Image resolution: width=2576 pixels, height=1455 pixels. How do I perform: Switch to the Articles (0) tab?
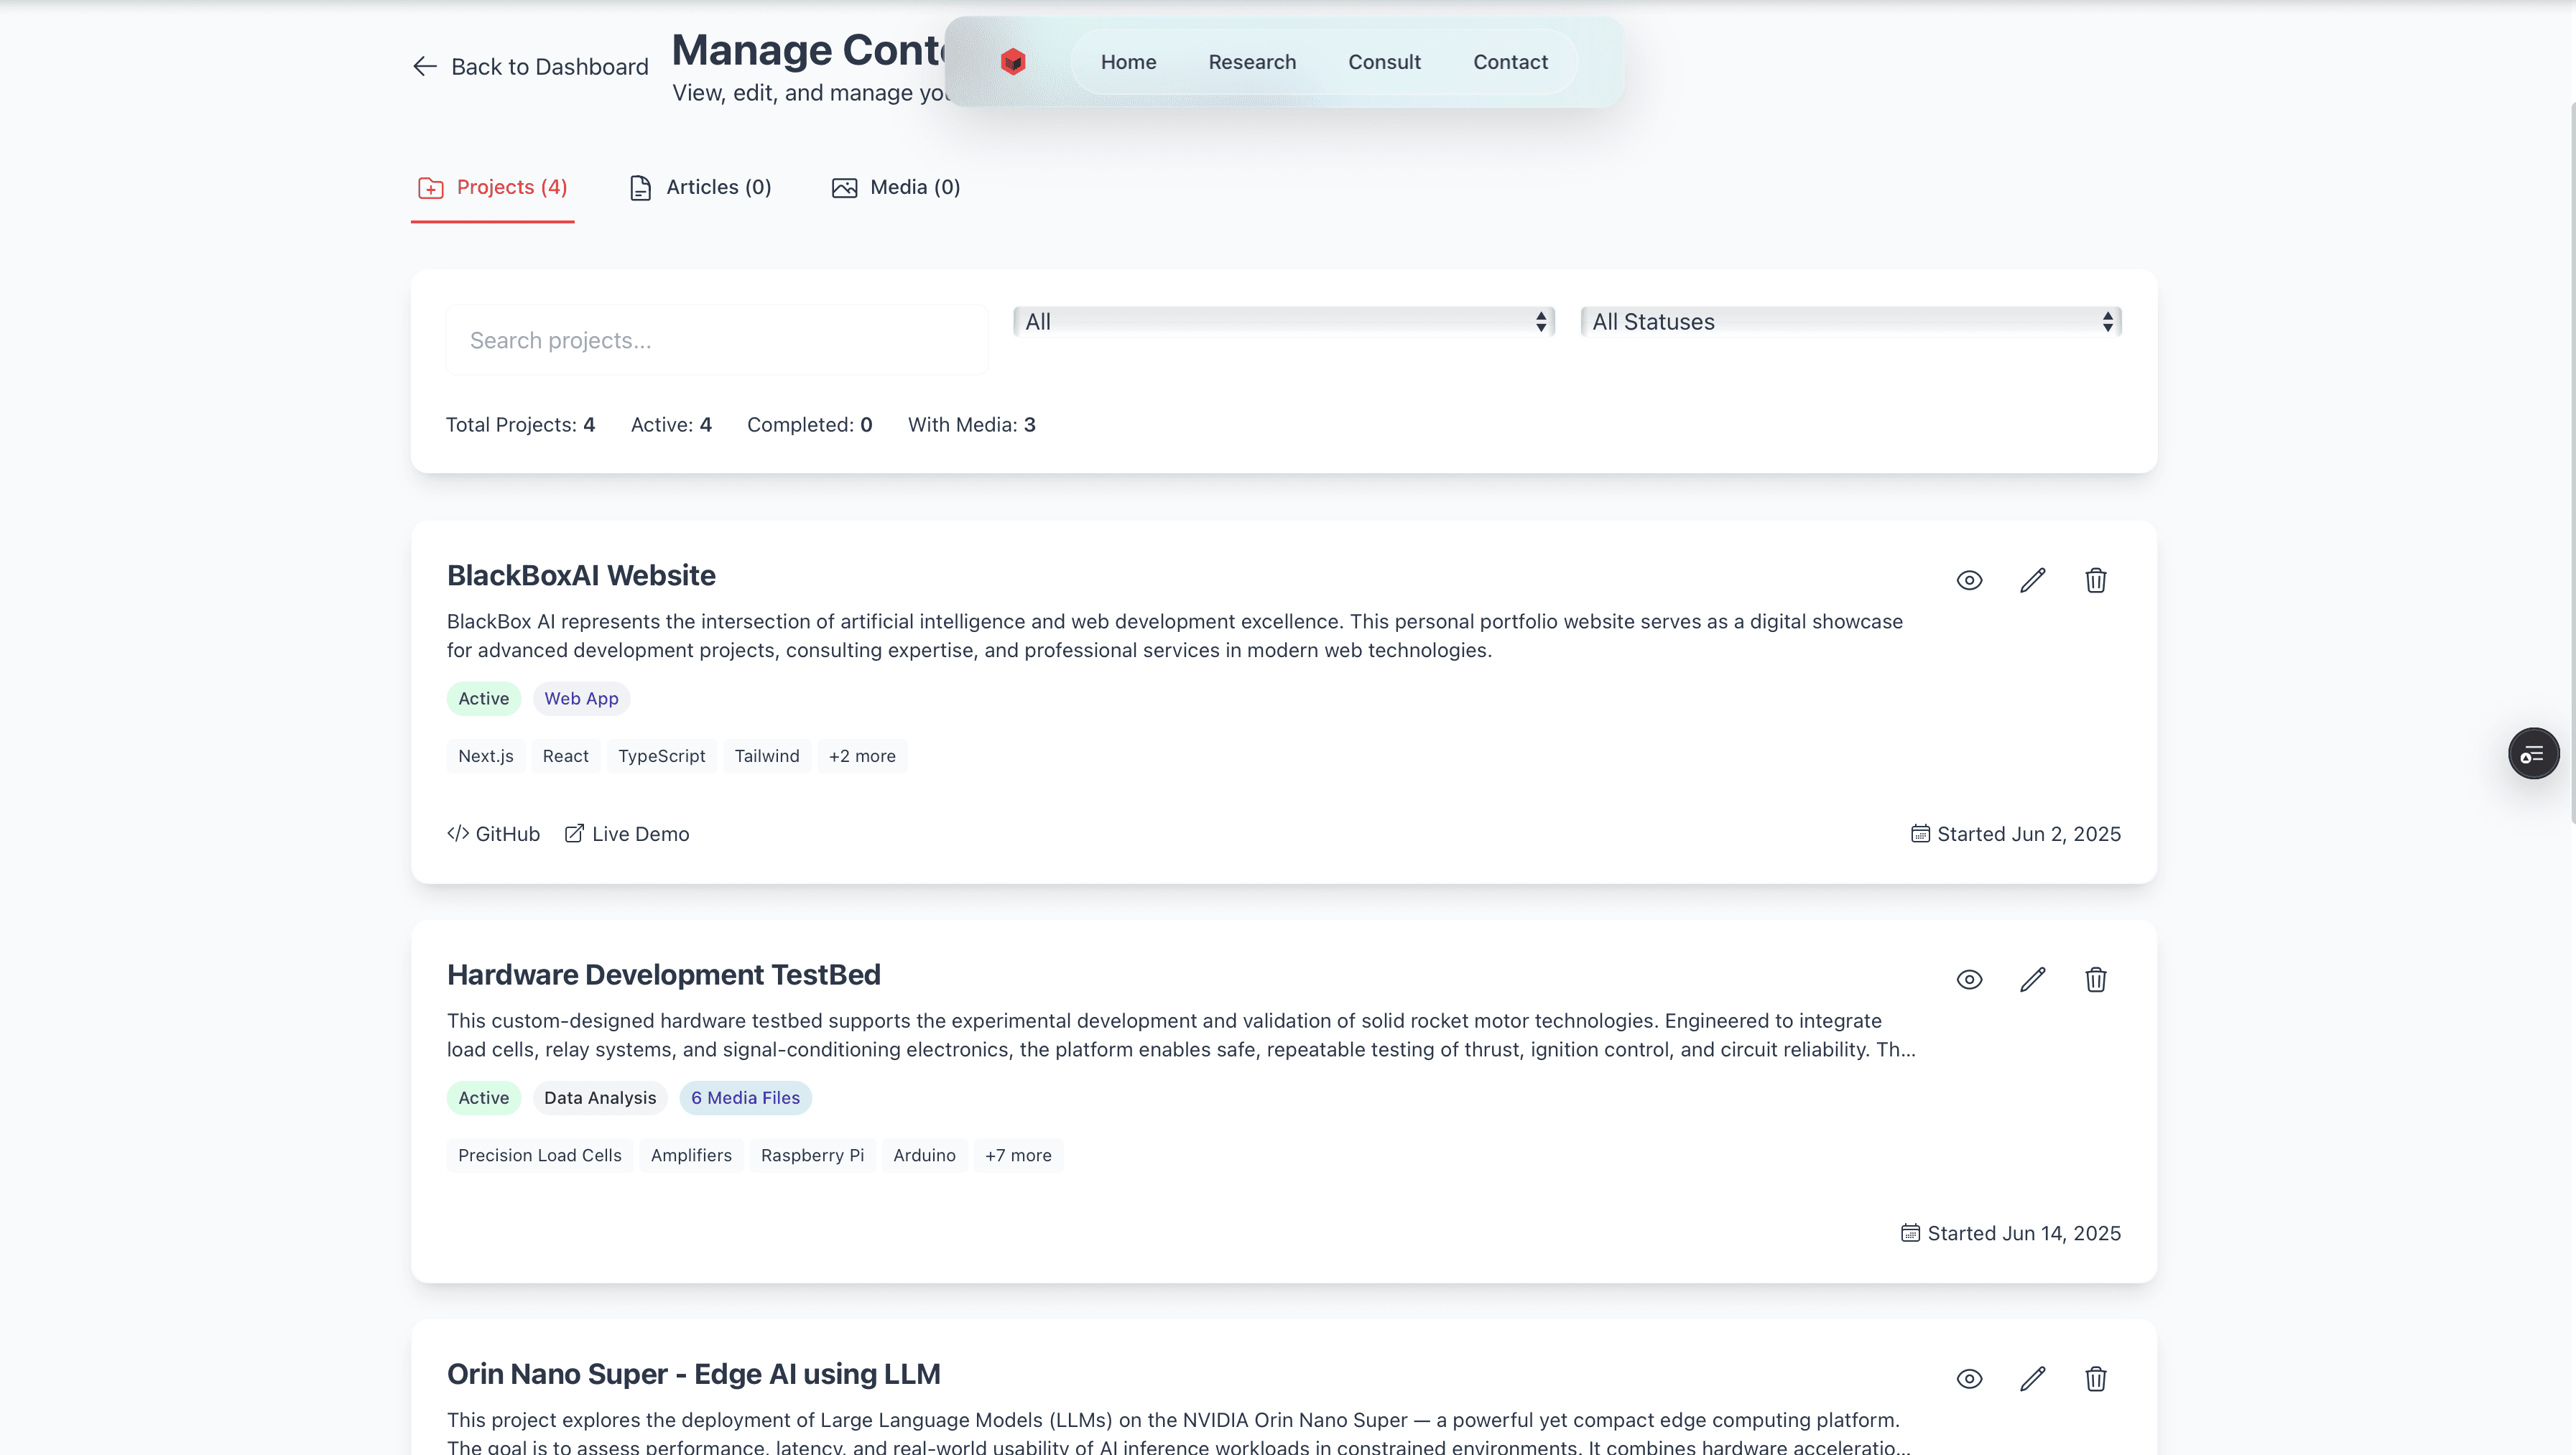pyautogui.click(x=700, y=187)
